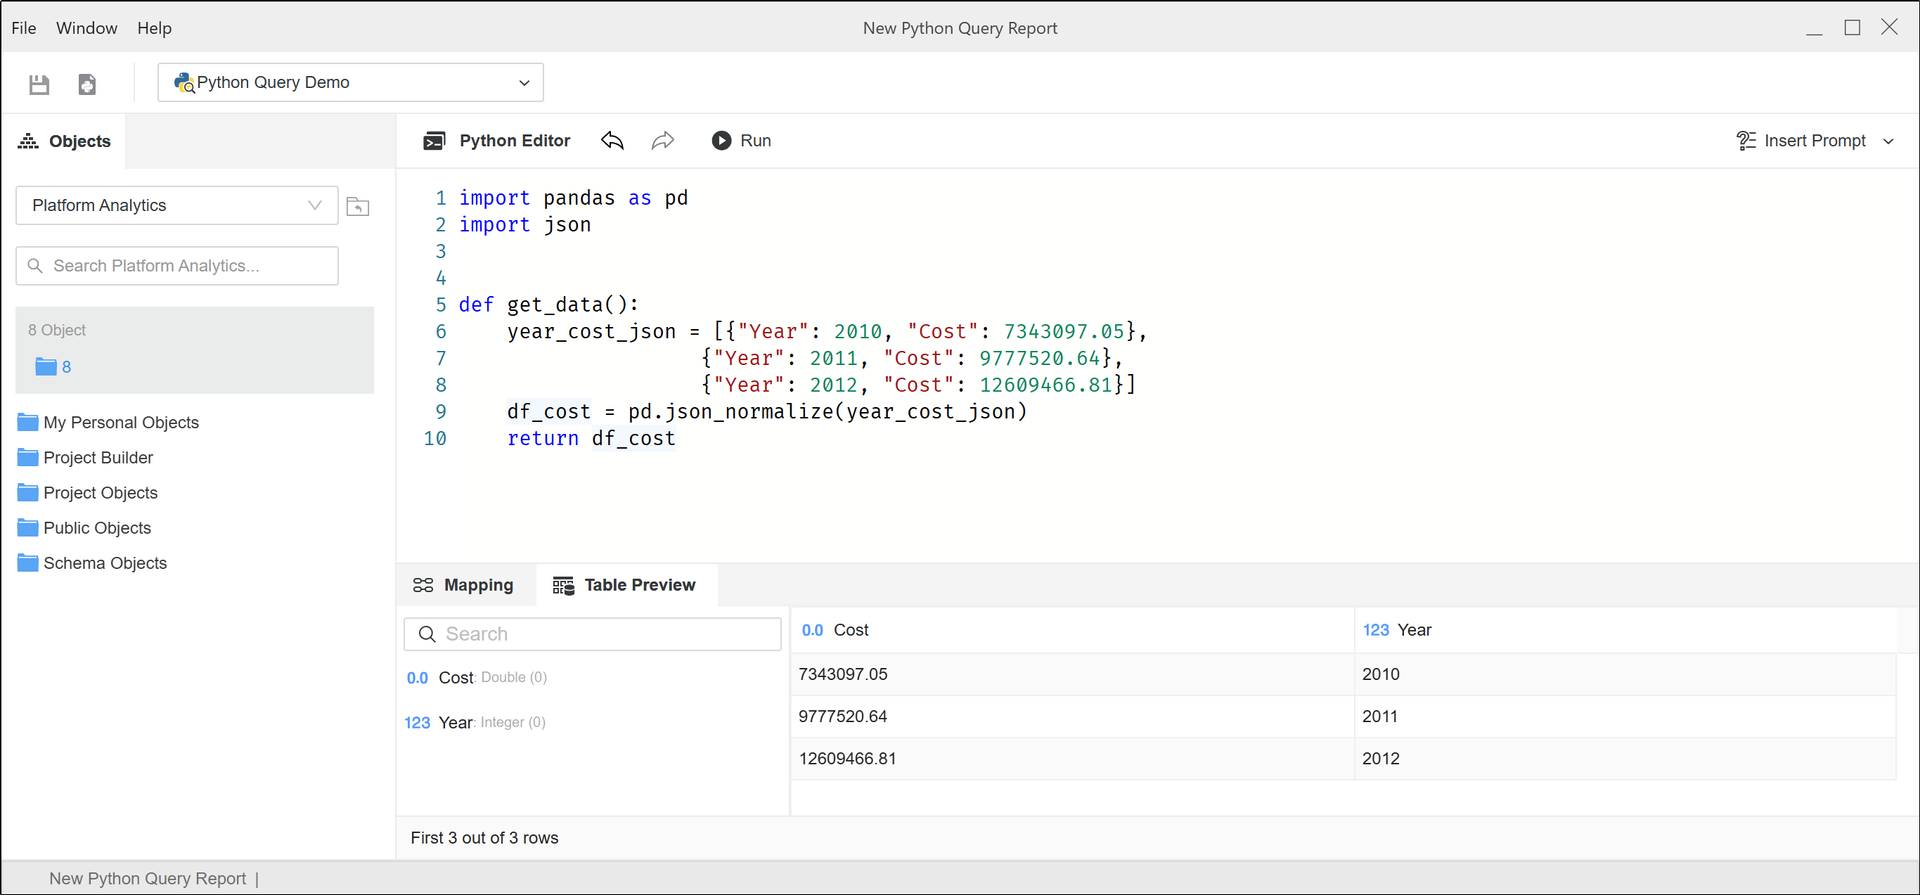Select the Schema Objects folder
Image resolution: width=1920 pixels, height=895 pixels.
click(105, 563)
